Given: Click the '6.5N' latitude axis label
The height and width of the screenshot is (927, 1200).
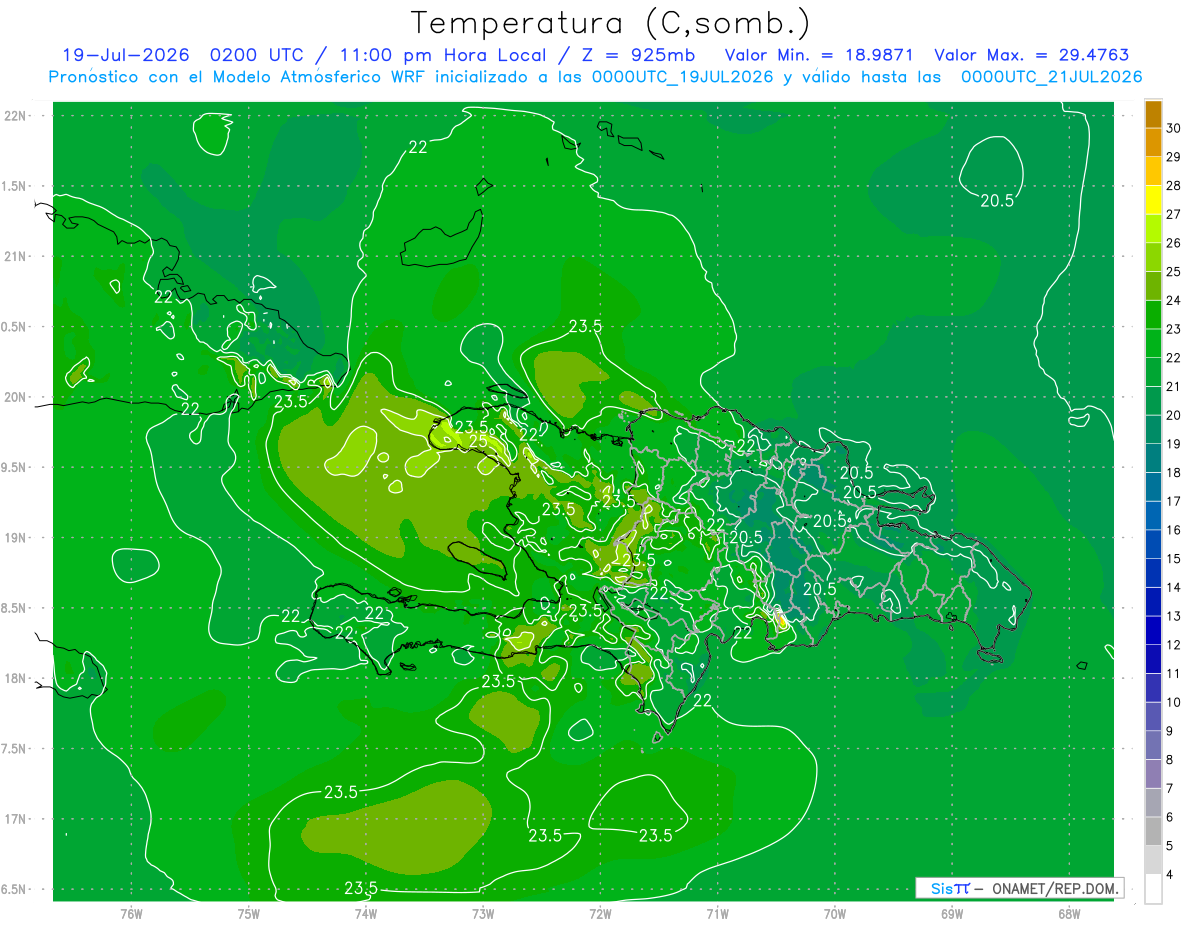Looking at the screenshot, I should coord(15,890).
